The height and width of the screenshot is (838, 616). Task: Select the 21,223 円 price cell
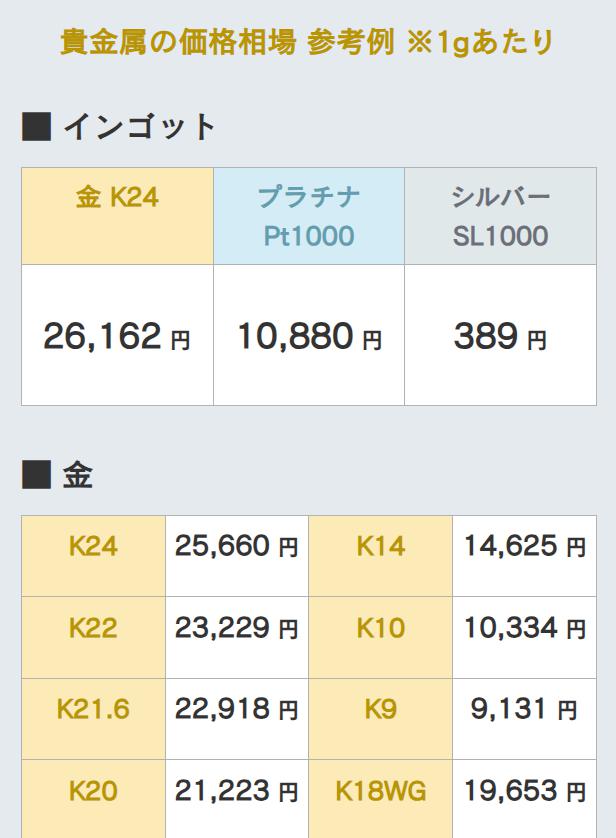tap(236, 791)
